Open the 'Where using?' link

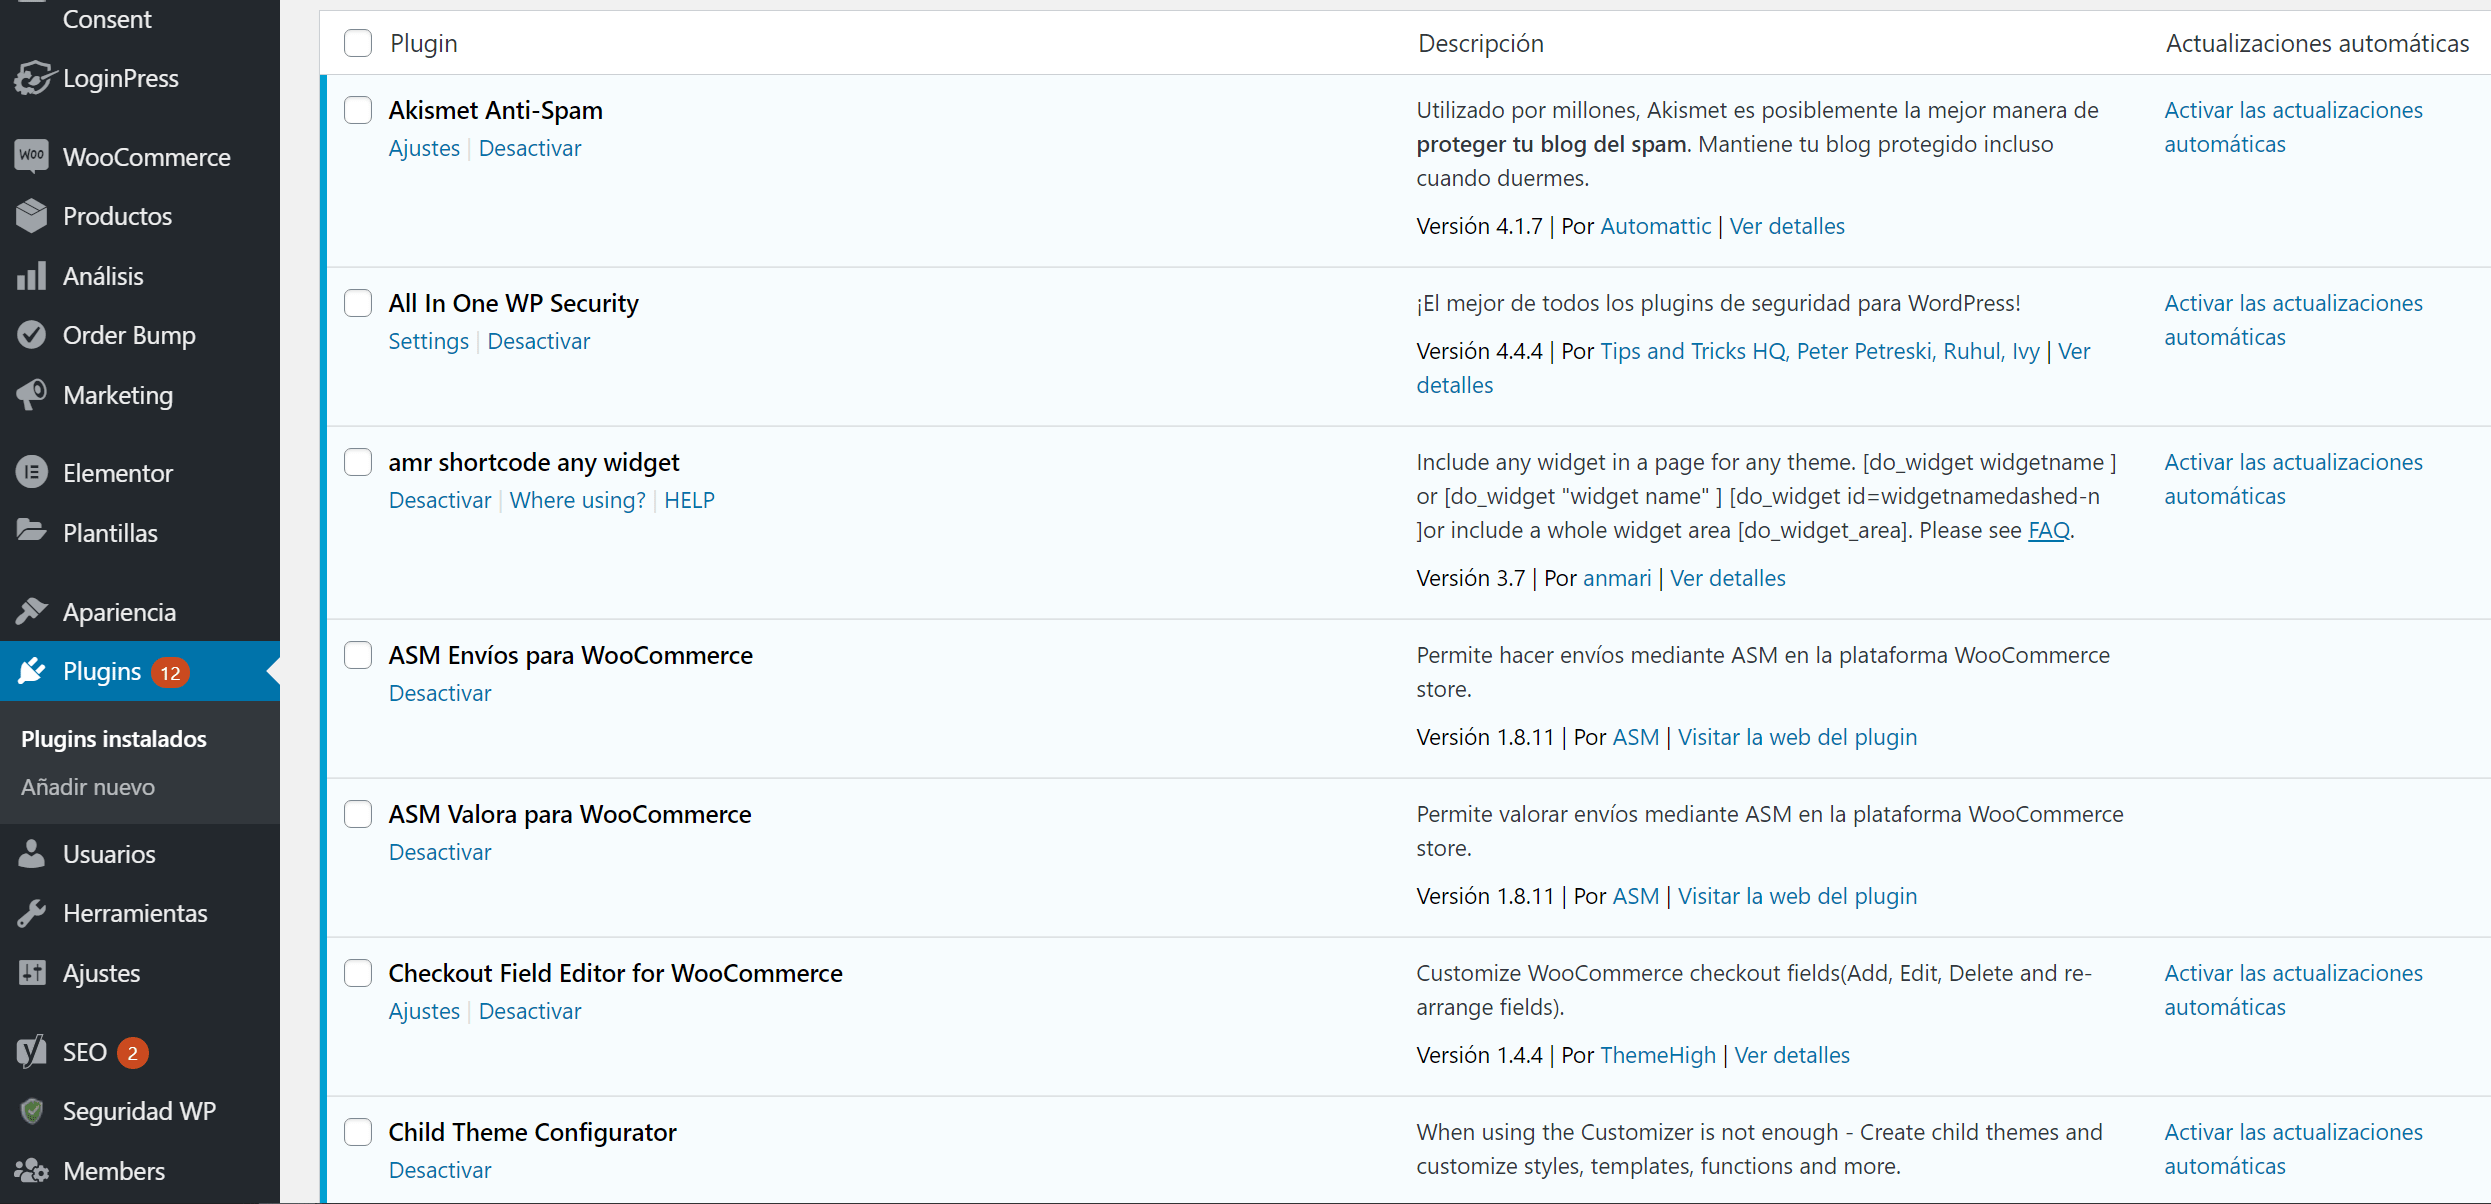pos(578,500)
